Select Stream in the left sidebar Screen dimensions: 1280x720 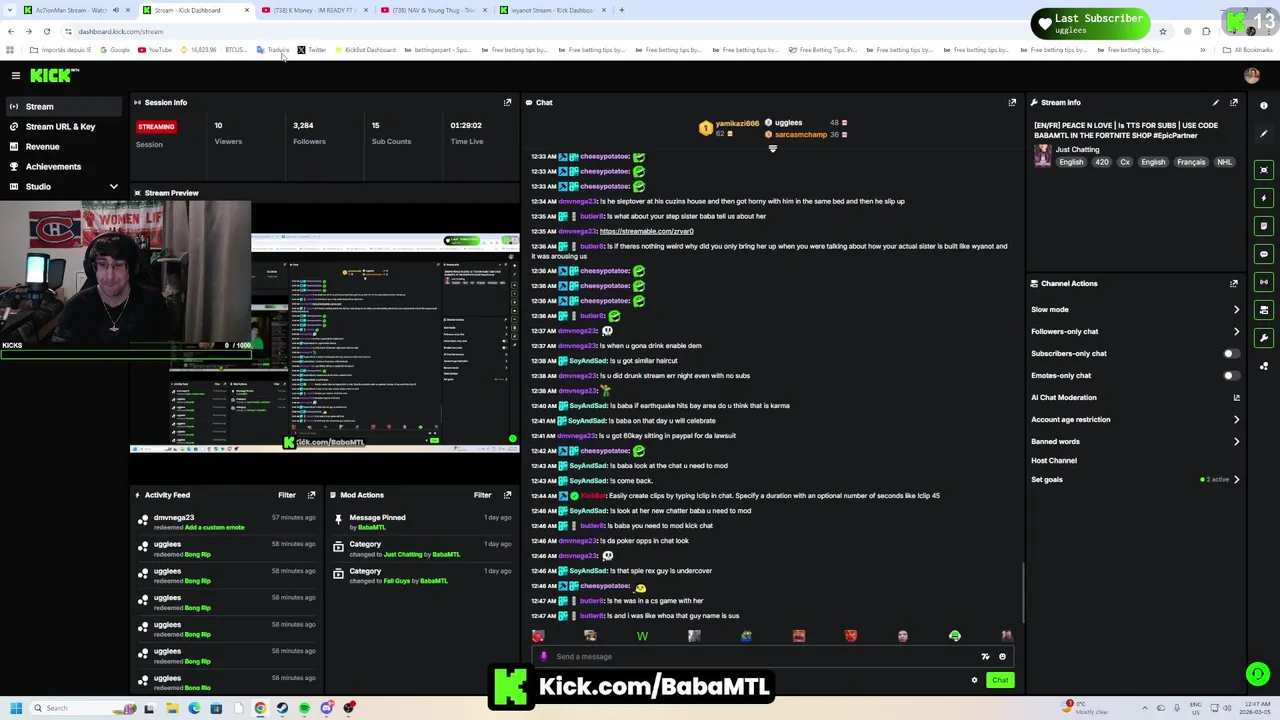pyautogui.click(x=64, y=106)
